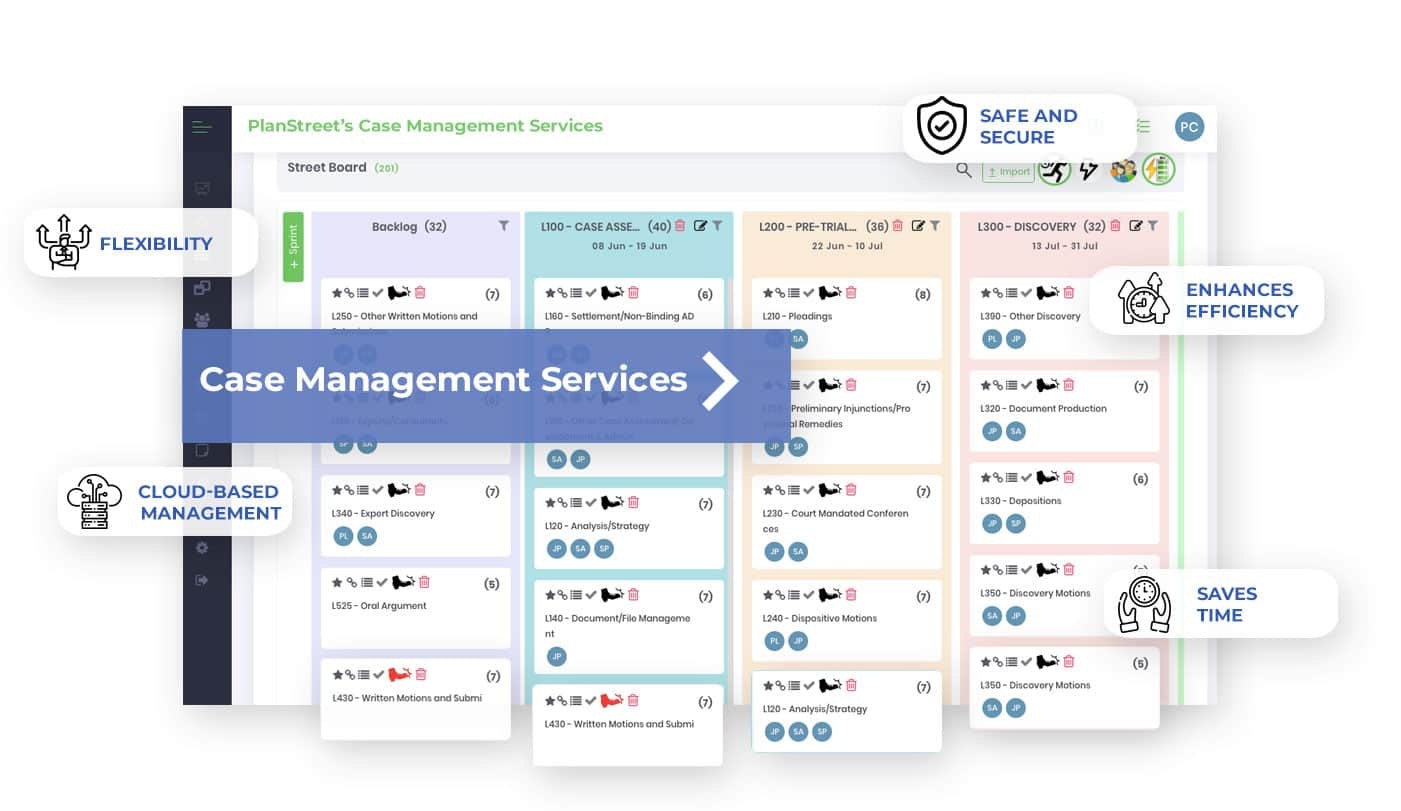Click the Import button
The width and height of the screenshot is (1401, 811).
(x=1008, y=171)
